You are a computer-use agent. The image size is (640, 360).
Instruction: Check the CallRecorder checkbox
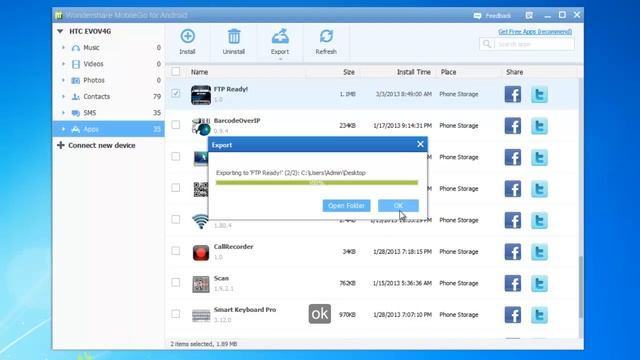[176, 251]
